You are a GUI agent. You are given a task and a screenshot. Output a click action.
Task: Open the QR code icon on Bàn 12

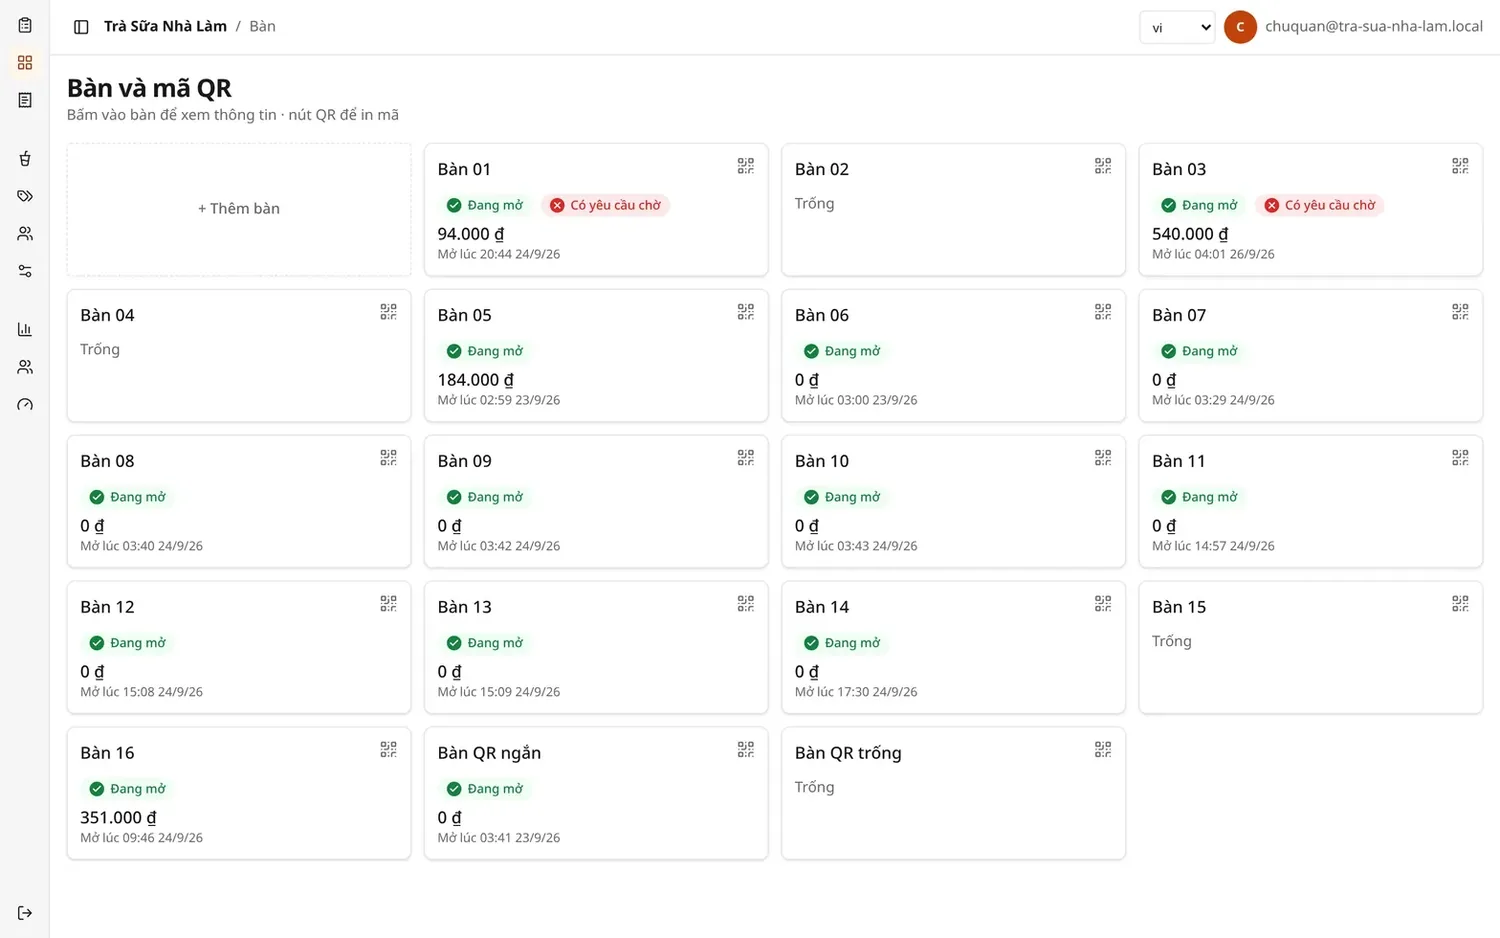pos(389,604)
